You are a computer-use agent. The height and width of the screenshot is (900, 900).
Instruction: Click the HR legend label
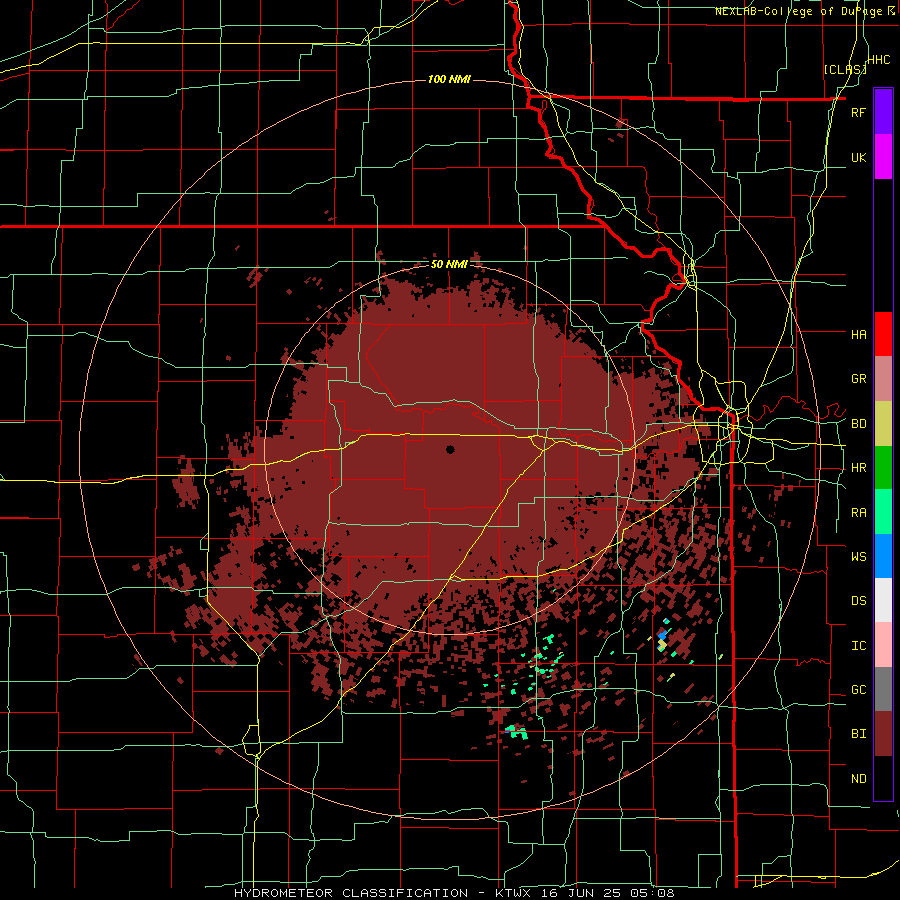(x=858, y=468)
